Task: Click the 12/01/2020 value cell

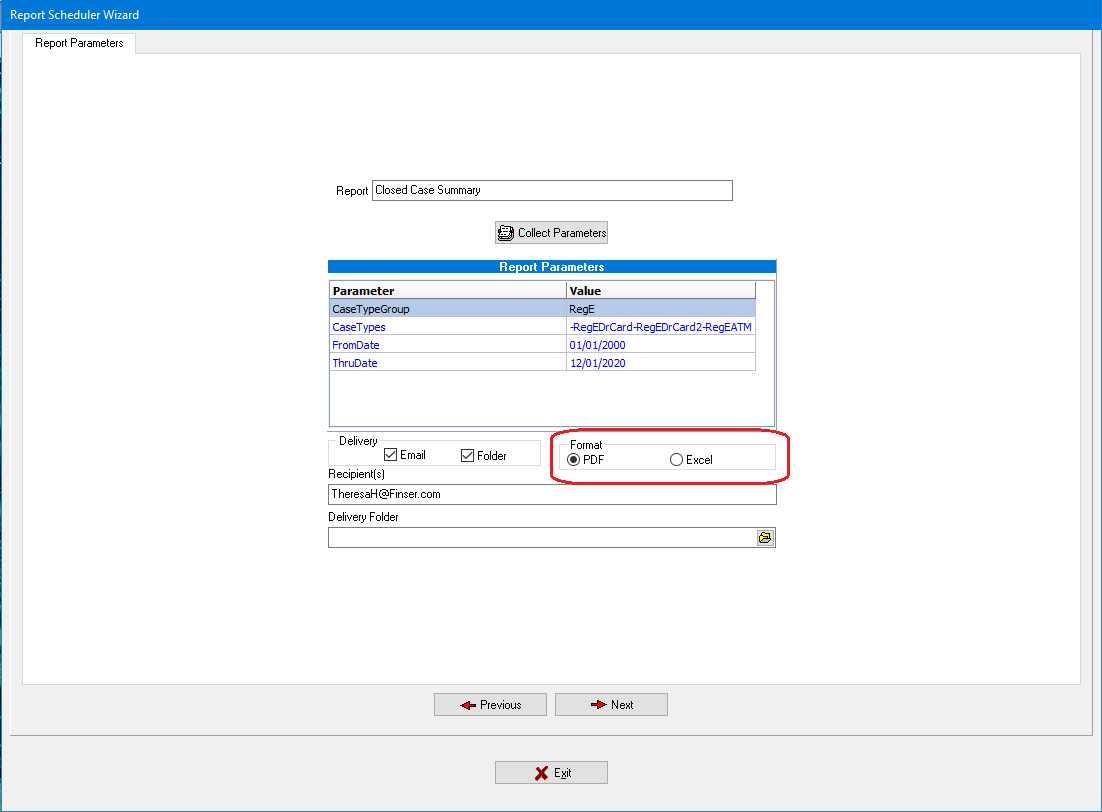Action: [x=660, y=363]
